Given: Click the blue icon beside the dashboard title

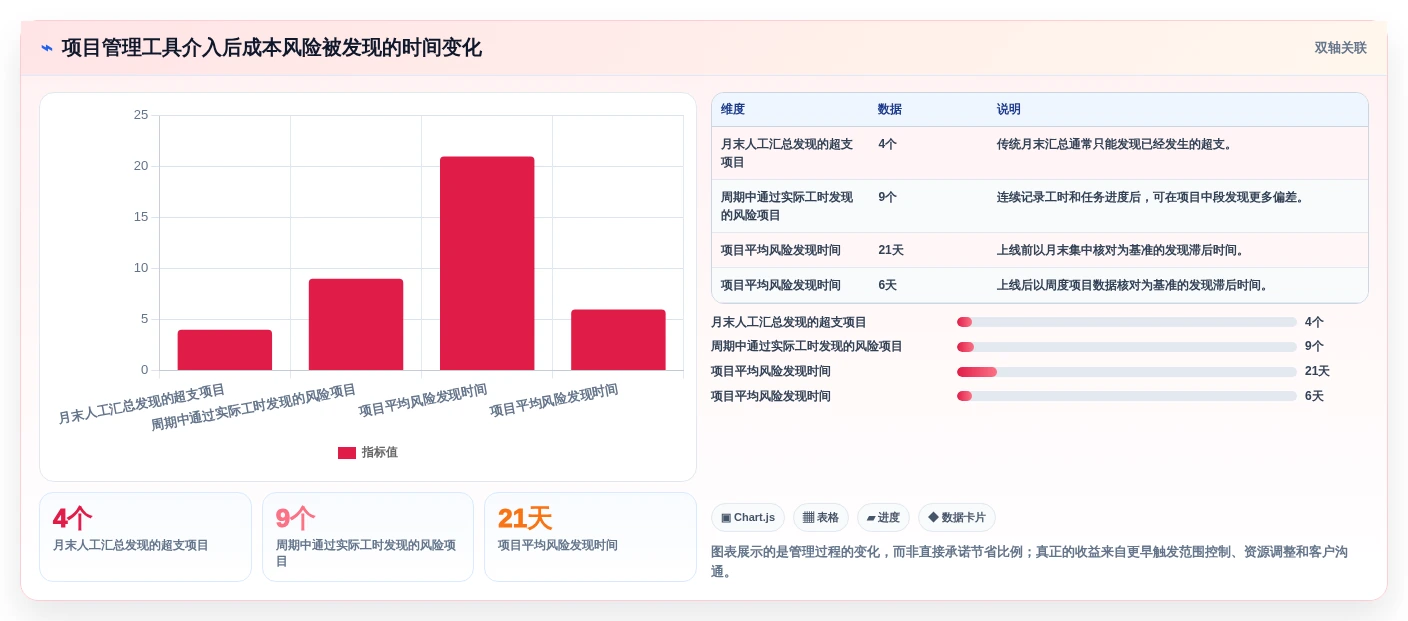Looking at the screenshot, I should (x=47, y=48).
